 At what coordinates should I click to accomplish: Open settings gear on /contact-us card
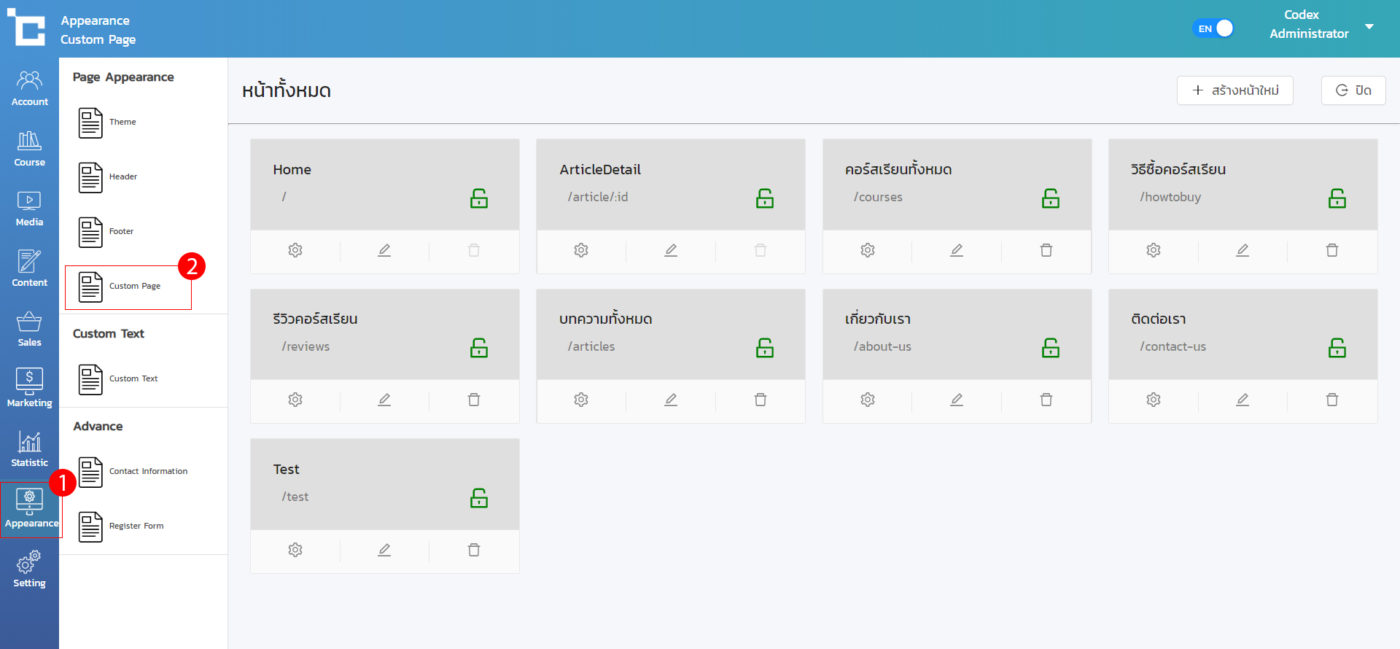[x=1153, y=400]
